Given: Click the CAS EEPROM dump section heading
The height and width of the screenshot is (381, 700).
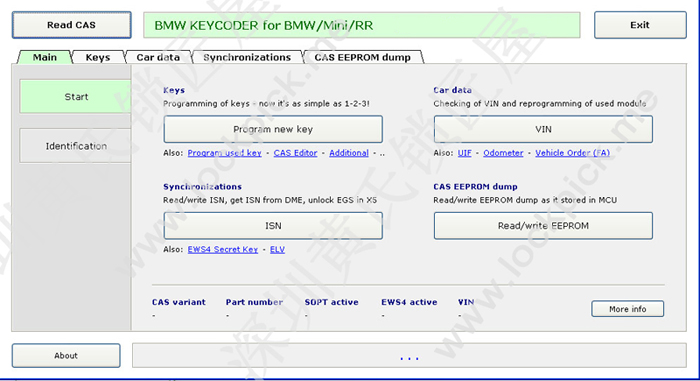Looking at the screenshot, I should (475, 186).
